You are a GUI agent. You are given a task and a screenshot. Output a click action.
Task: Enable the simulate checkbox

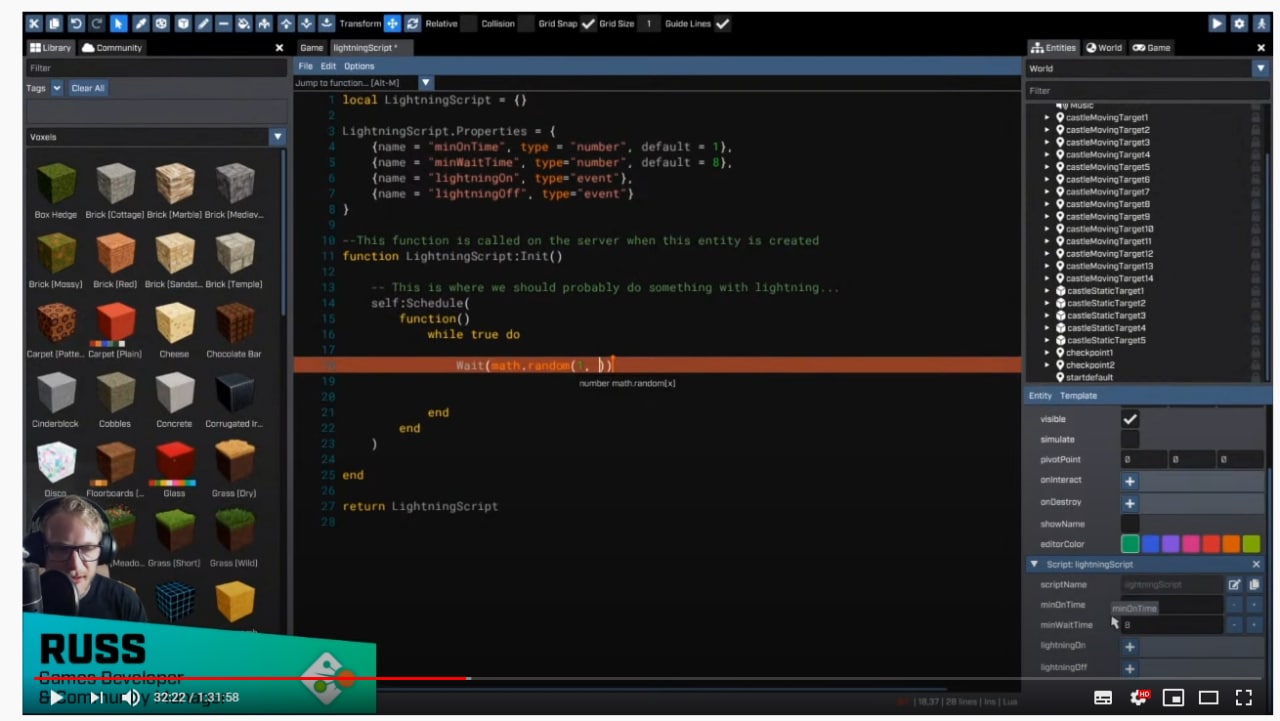1130,439
